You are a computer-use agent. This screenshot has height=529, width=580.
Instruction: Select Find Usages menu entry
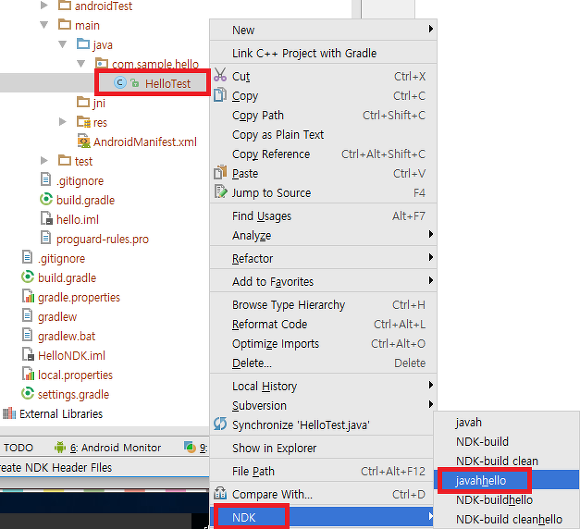pyautogui.click(x=323, y=216)
